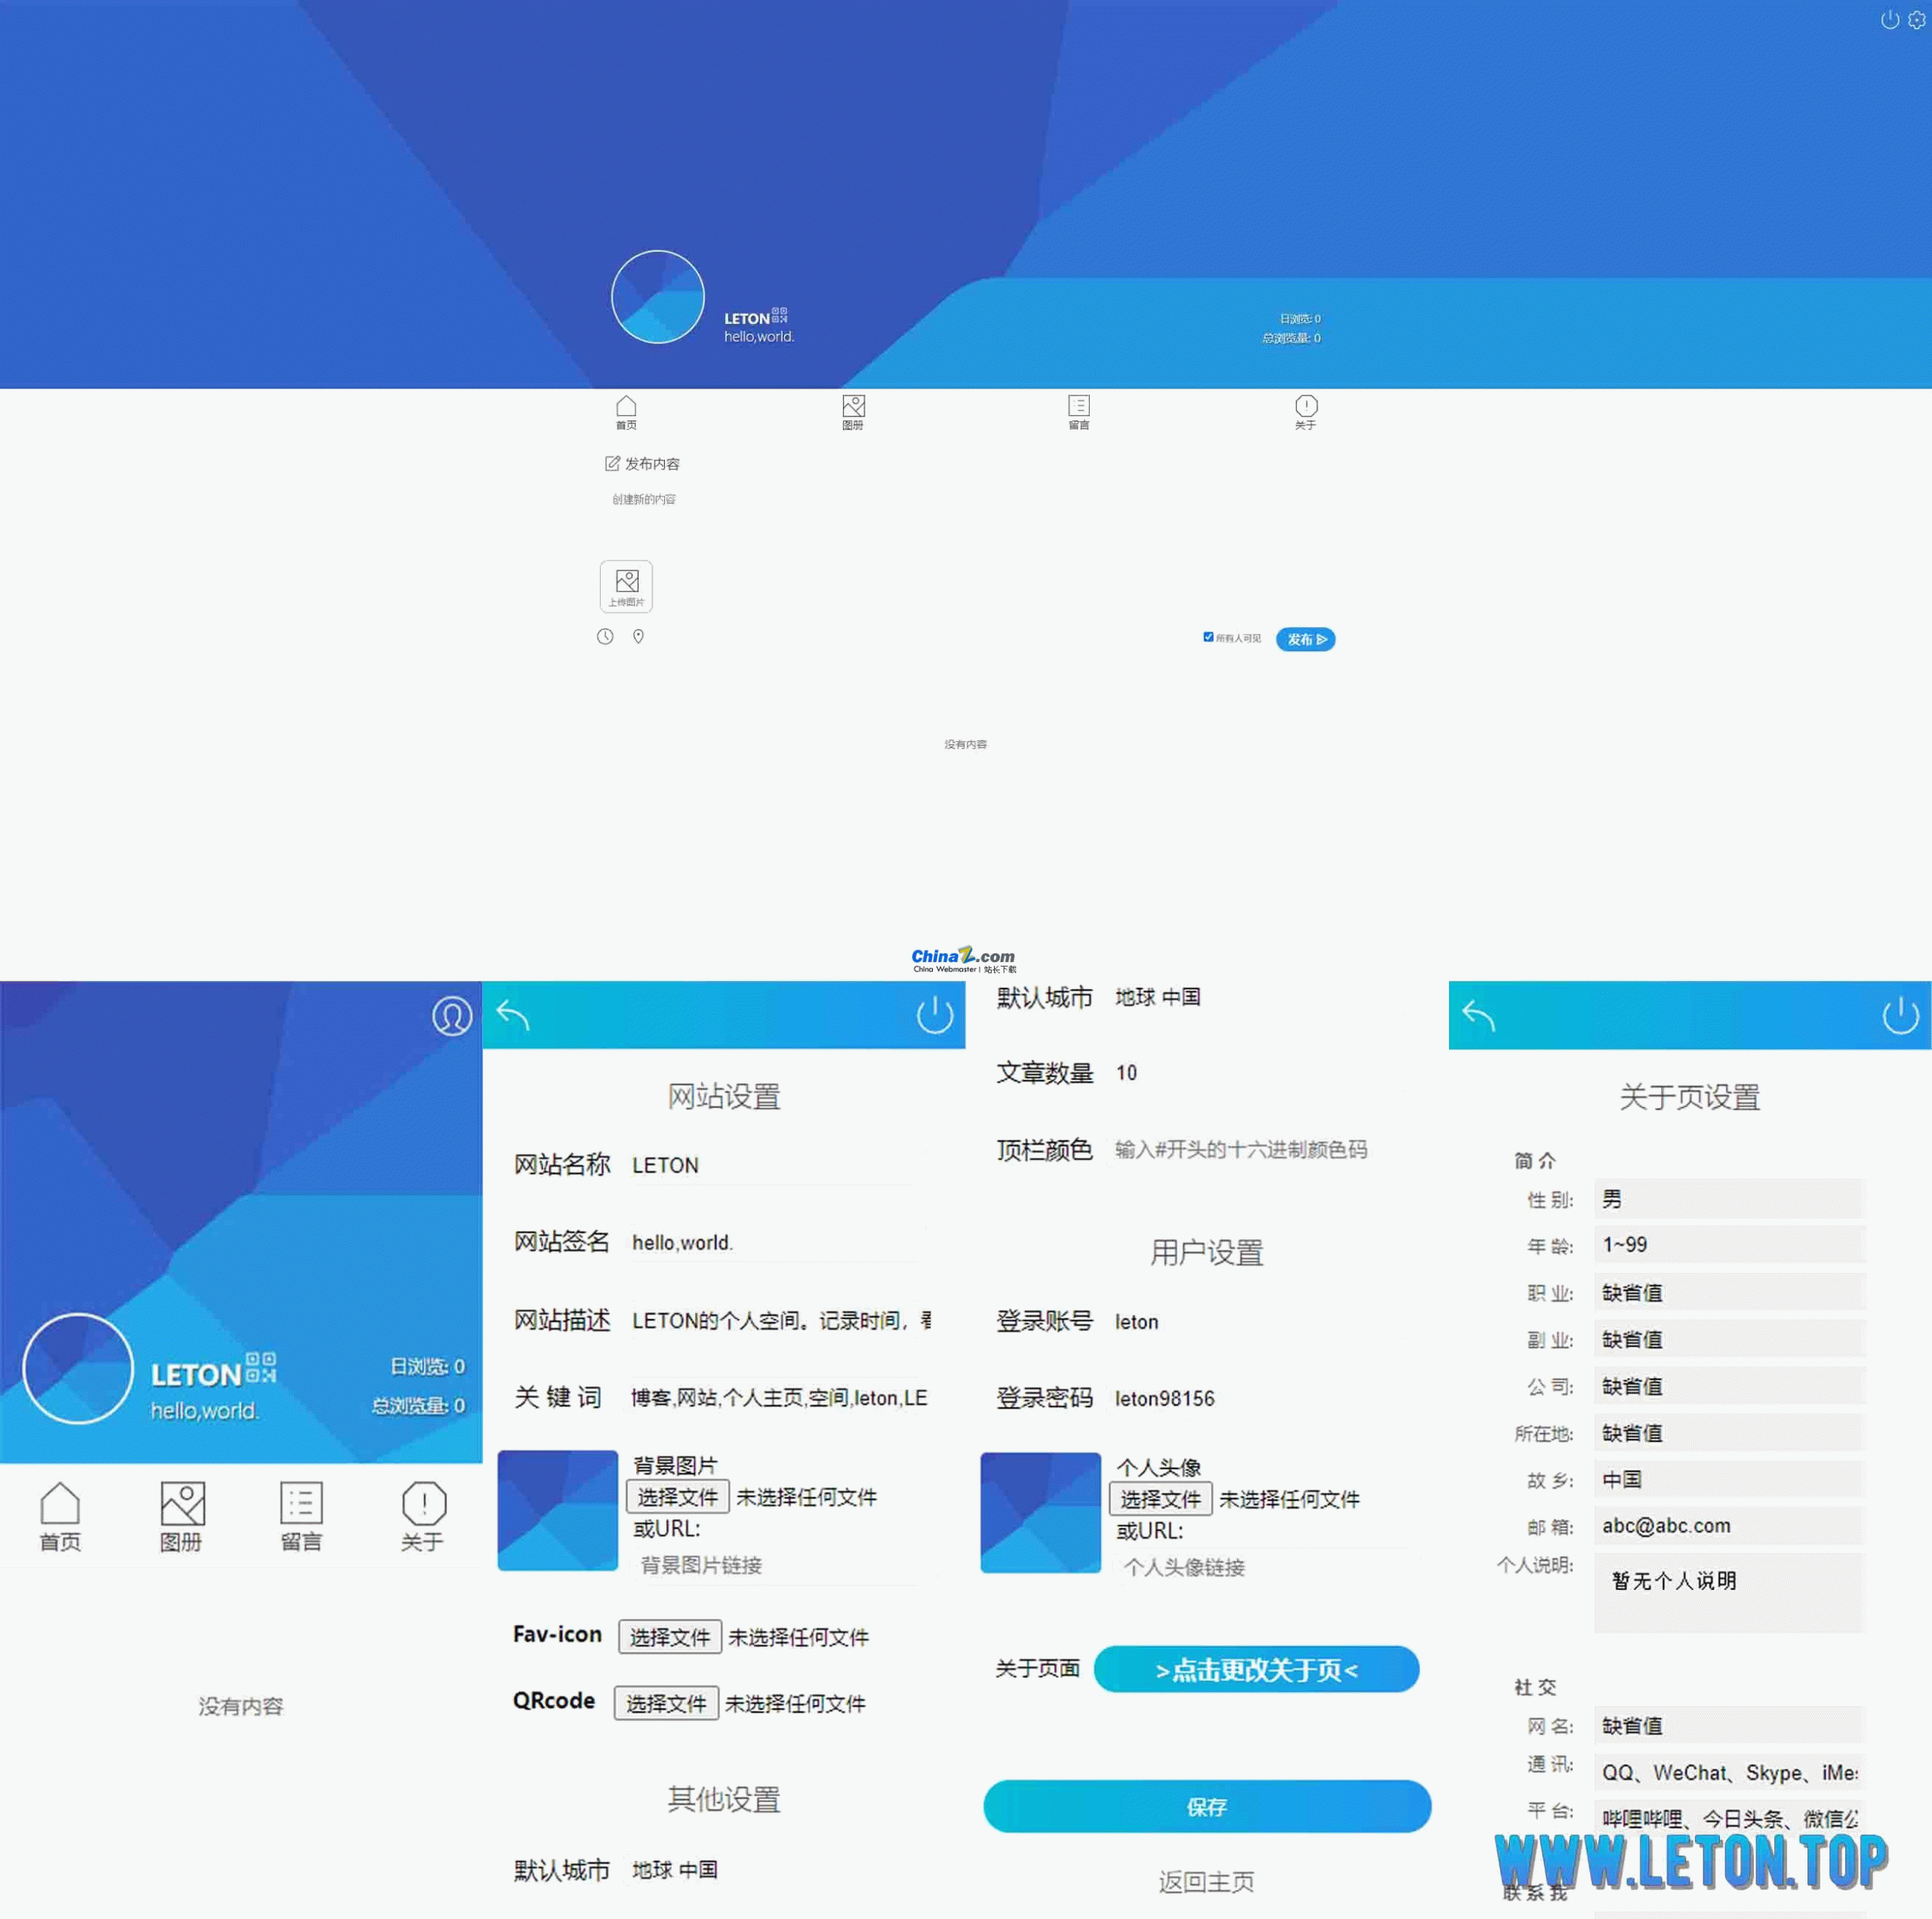Click the QR code icon beside desktop LETON title
Image resolution: width=1932 pixels, height=1919 pixels.
pos(780,315)
